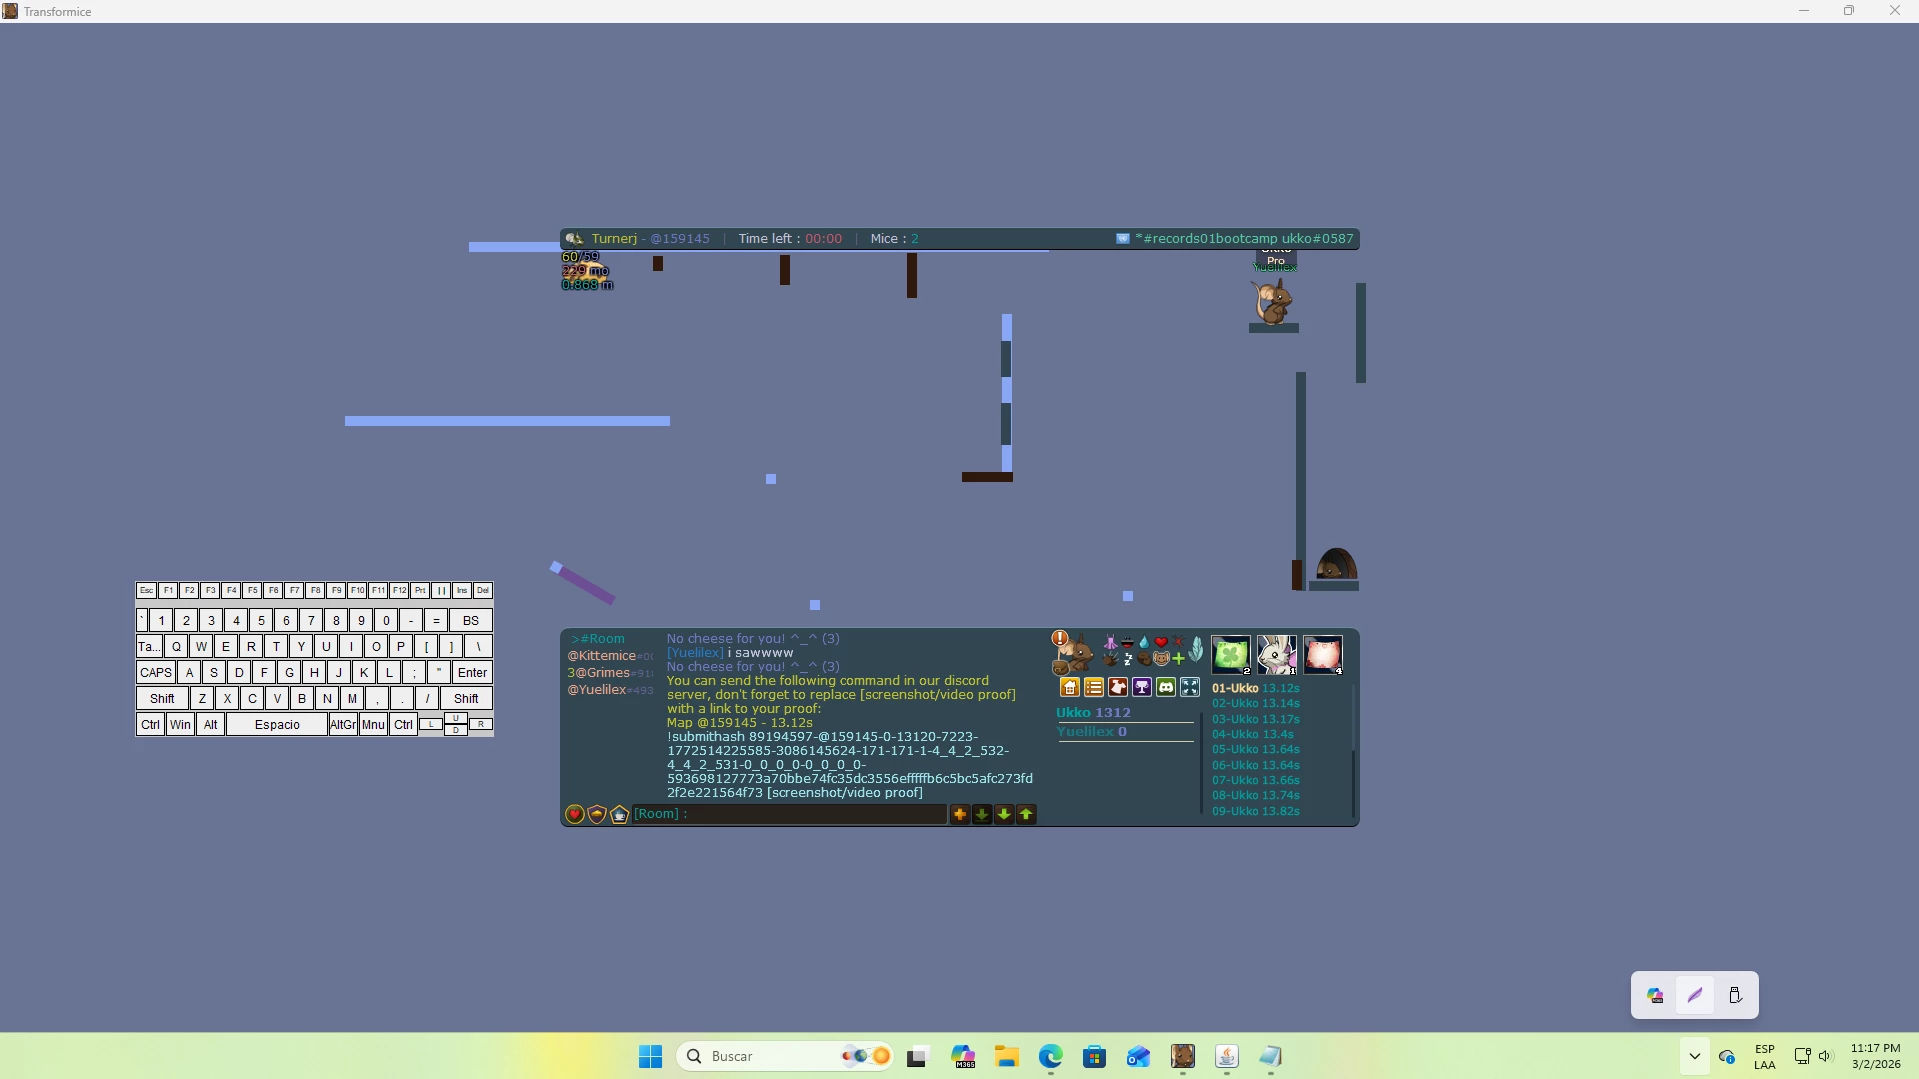Click the Ukko 1312 score entry

1094,713
